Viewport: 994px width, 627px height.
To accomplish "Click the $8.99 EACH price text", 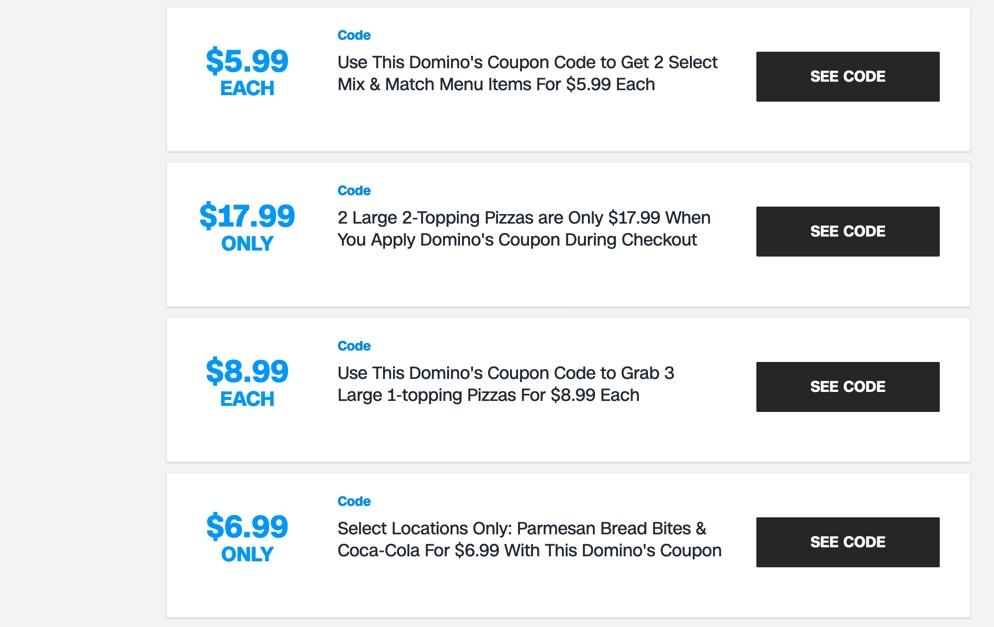I will [x=247, y=382].
